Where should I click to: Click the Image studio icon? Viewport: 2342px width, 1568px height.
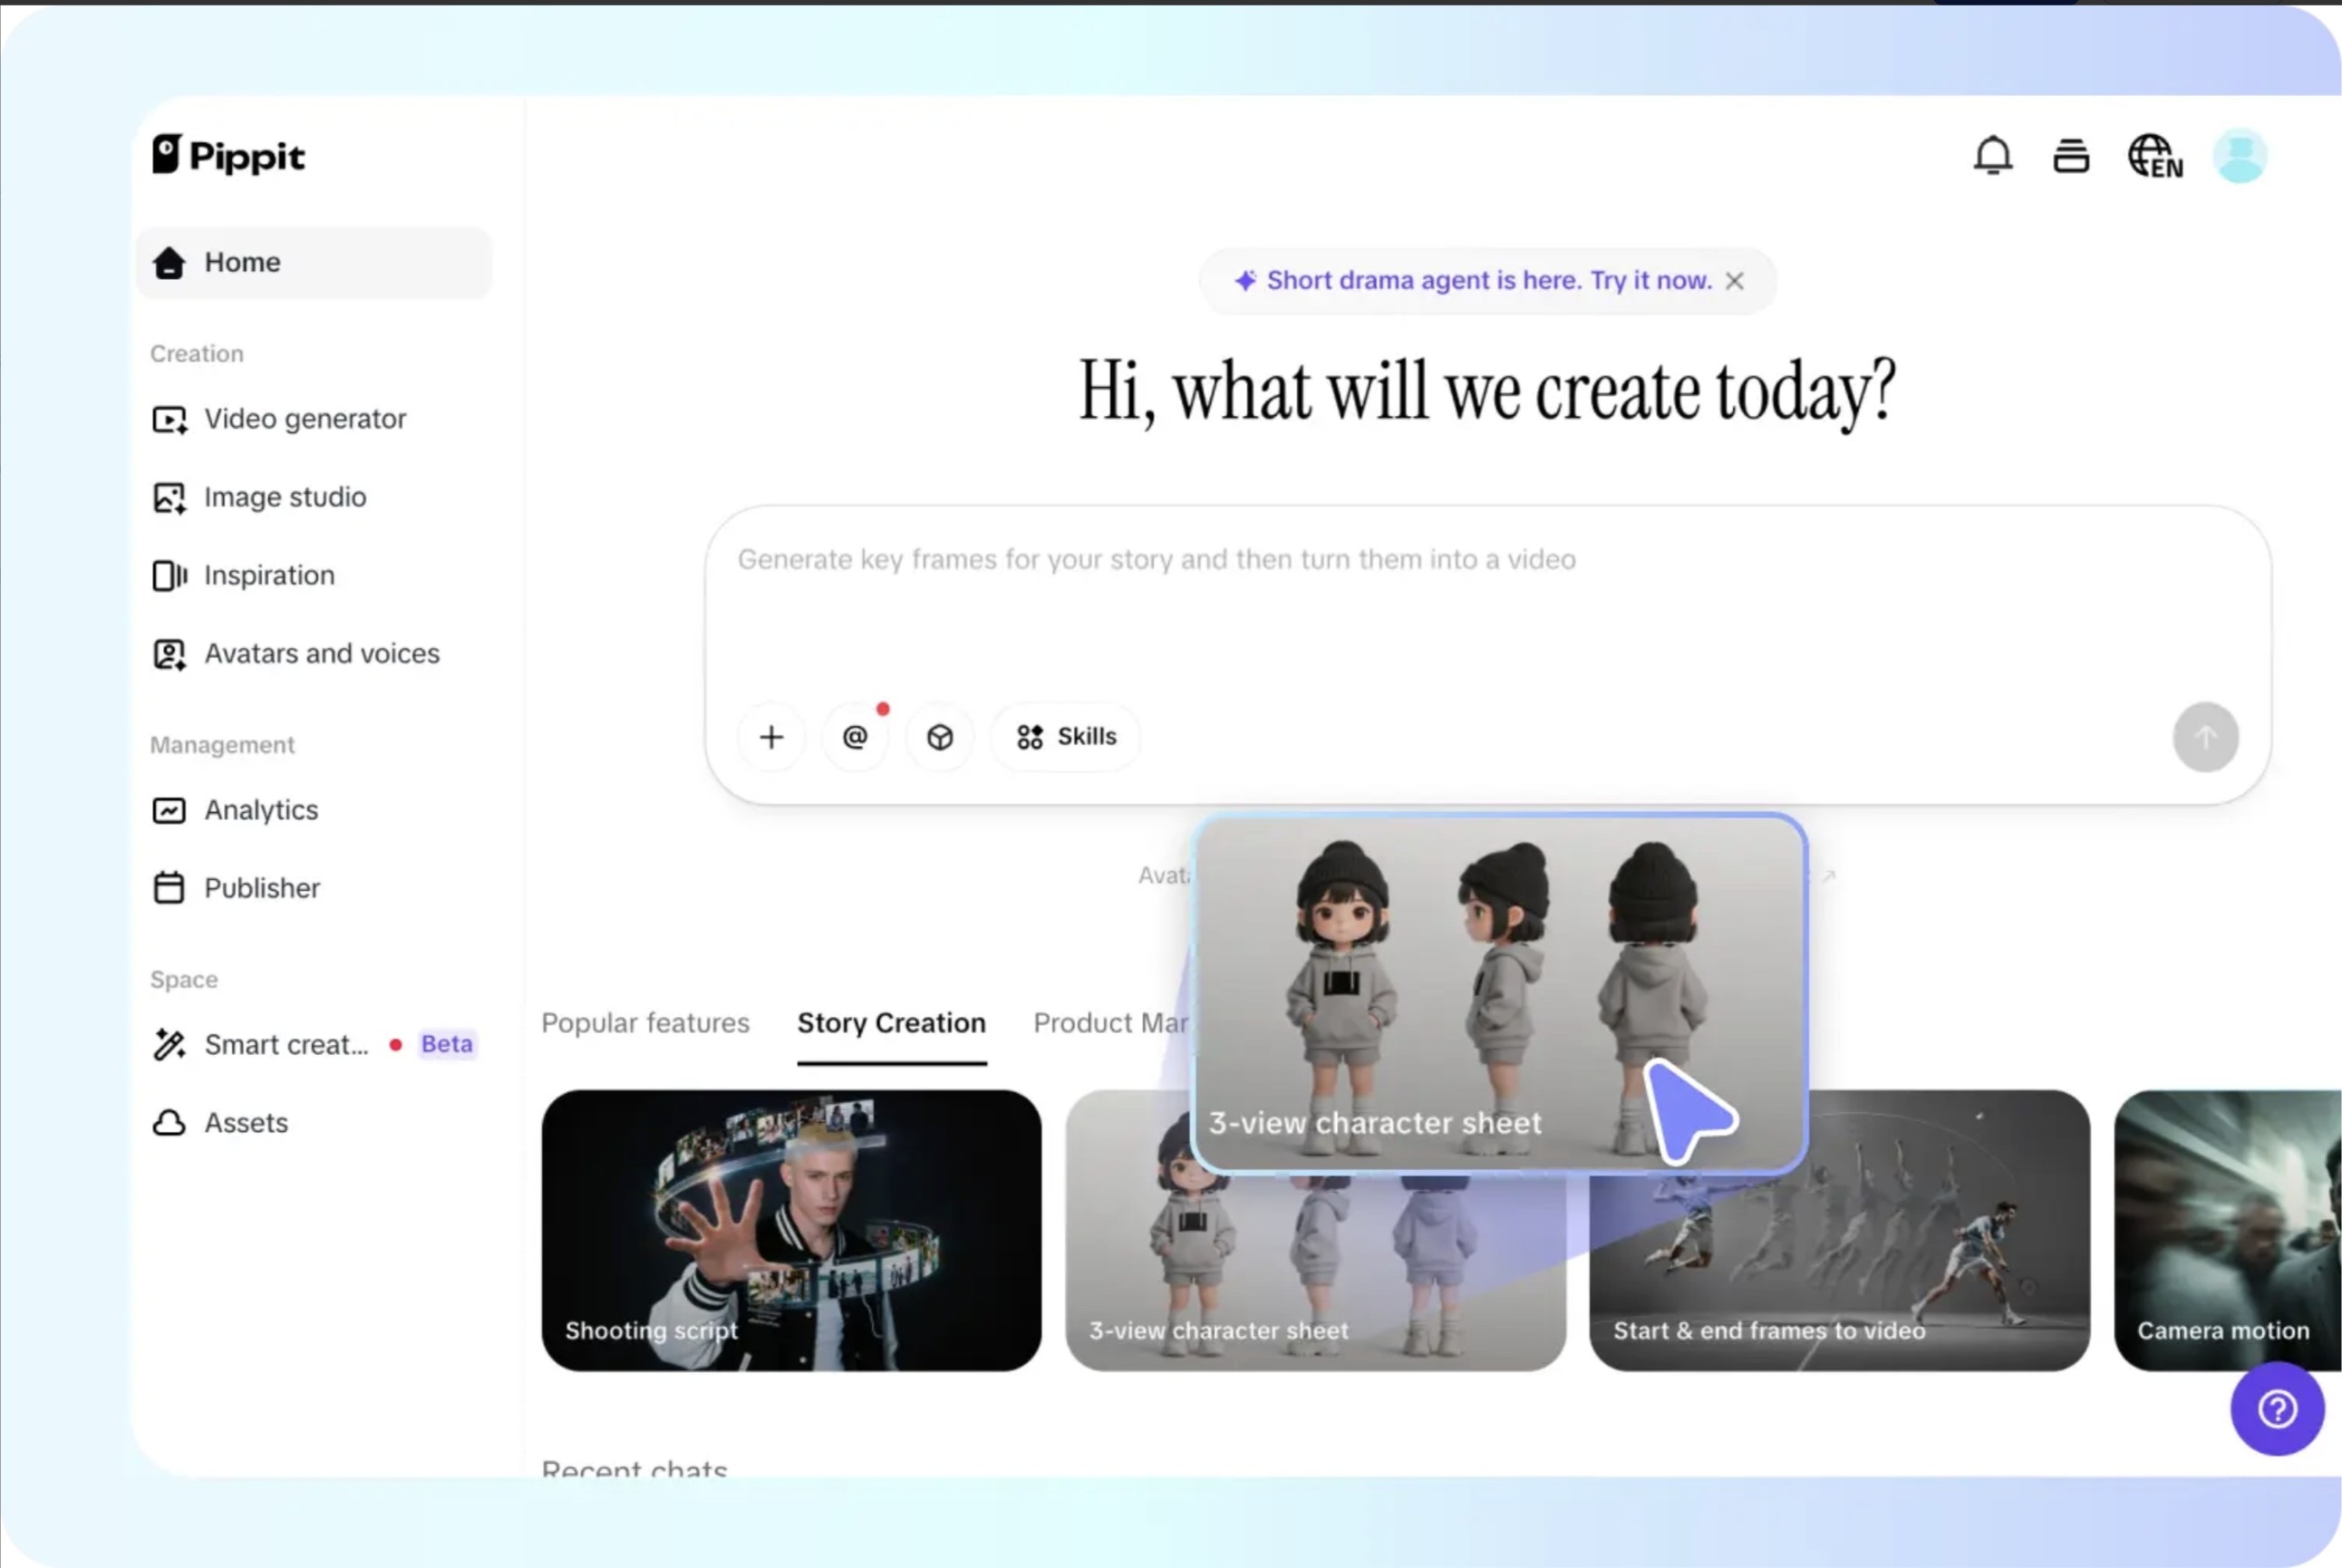pyautogui.click(x=169, y=497)
